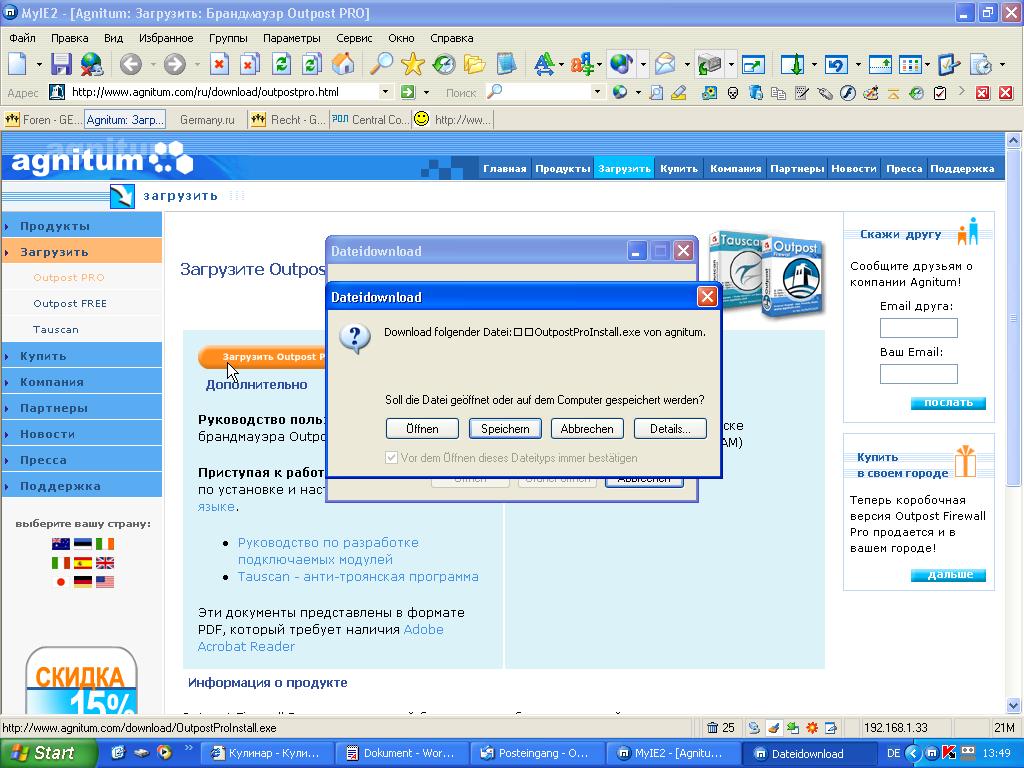Click the Forward arrow toolbar button

click(174, 64)
